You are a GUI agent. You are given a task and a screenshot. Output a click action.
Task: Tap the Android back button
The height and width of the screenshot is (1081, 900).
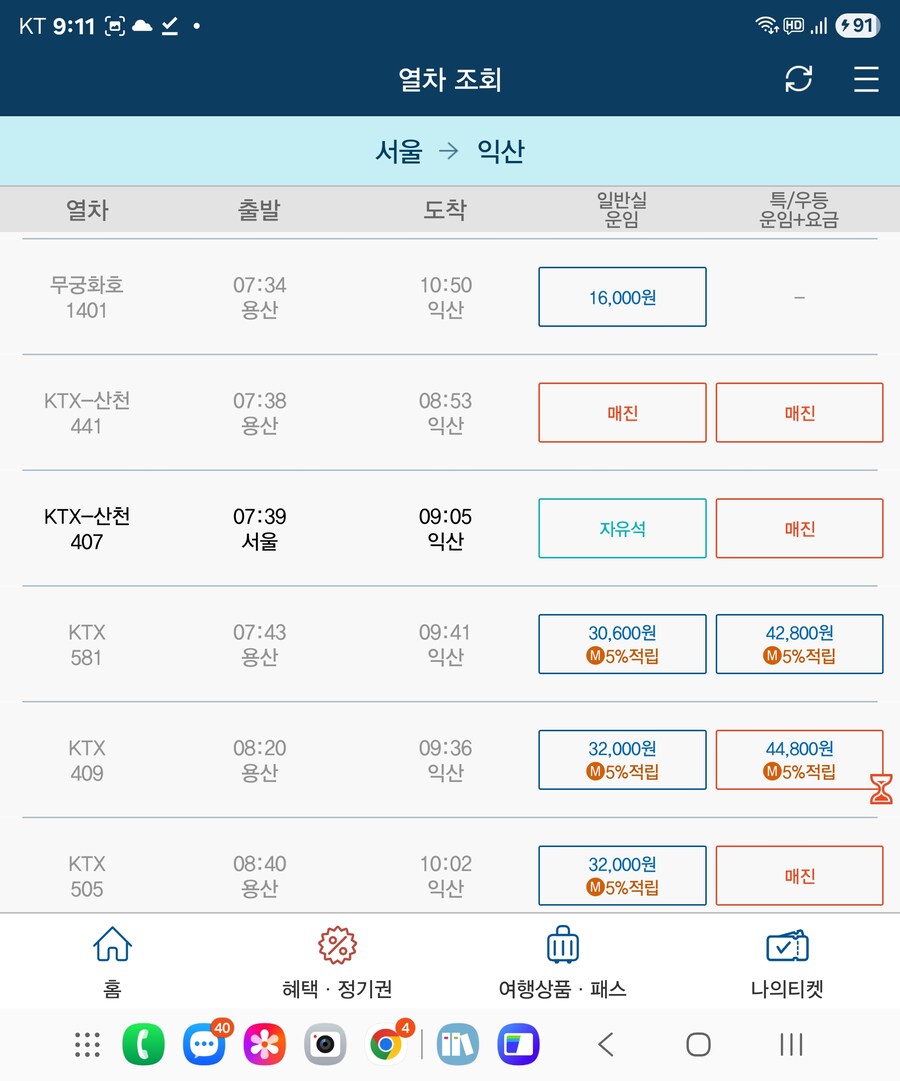pyautogui.click(x=606, y=1044)
